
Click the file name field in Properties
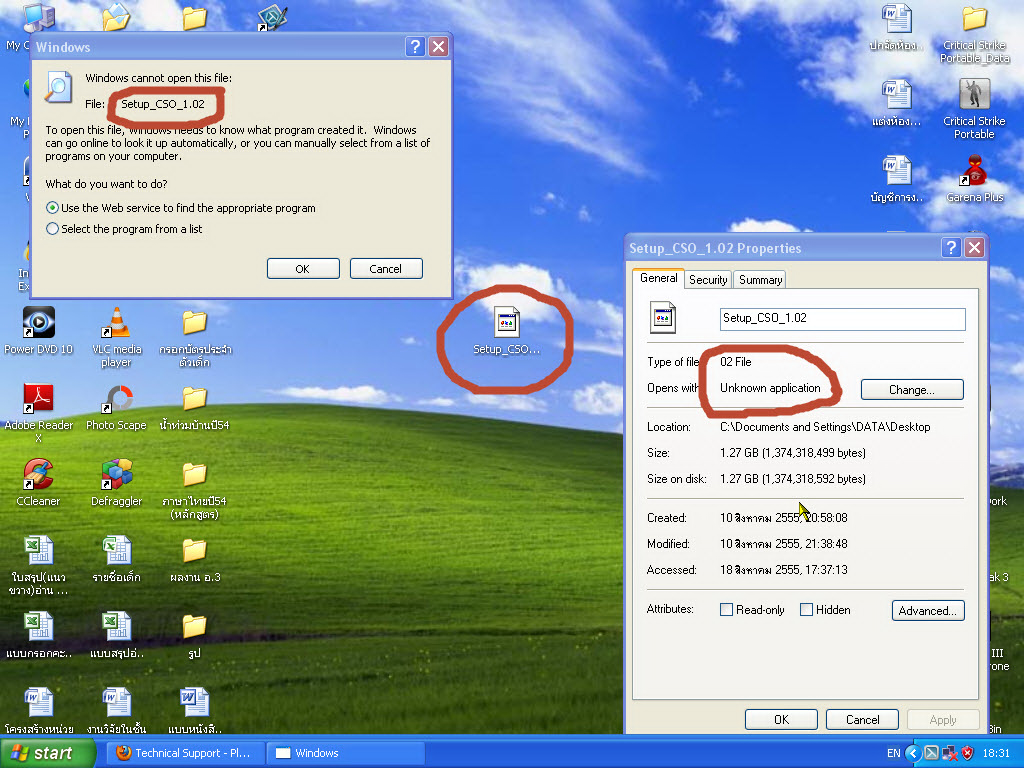(x=842, y=319)
